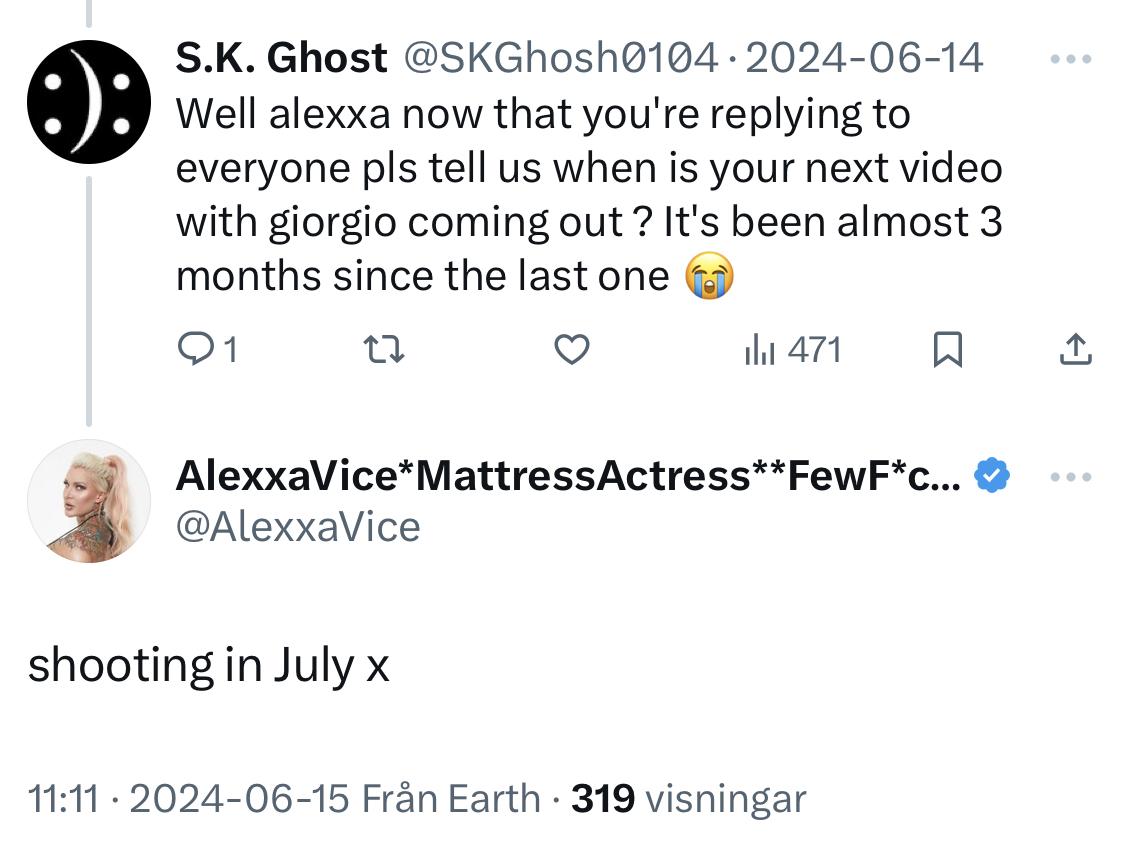Click the AlexxaVice display name

point(568,477)
